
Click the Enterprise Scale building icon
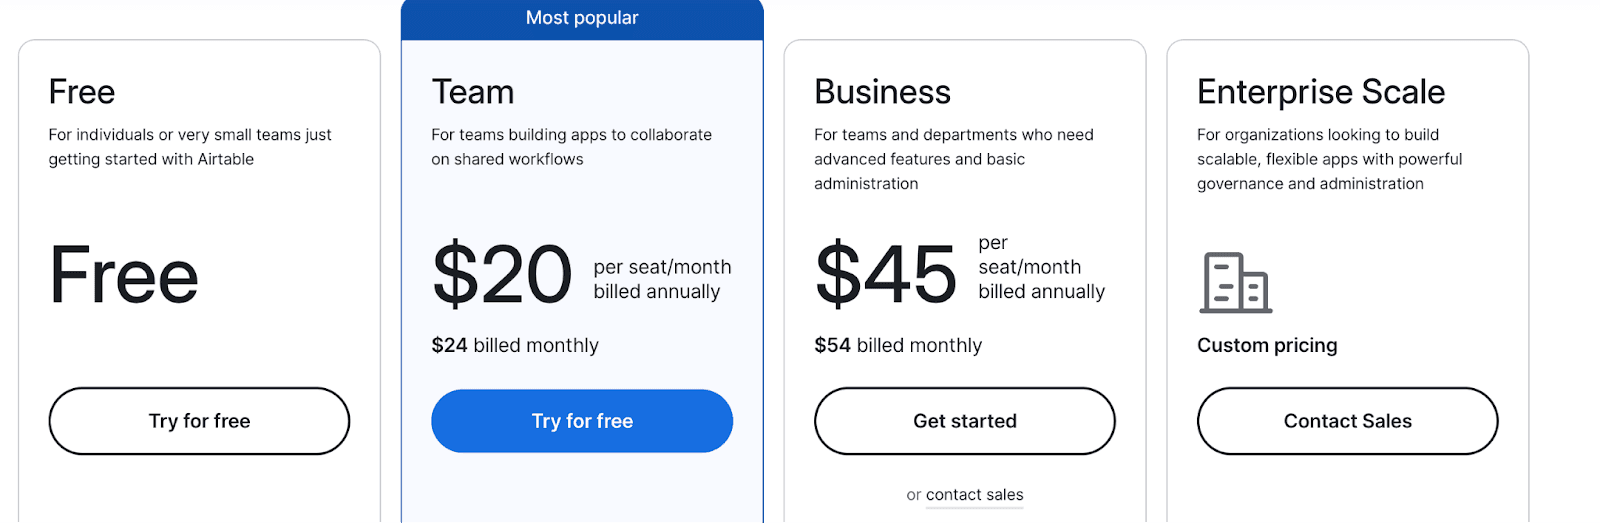click(x=1235, y=282)
